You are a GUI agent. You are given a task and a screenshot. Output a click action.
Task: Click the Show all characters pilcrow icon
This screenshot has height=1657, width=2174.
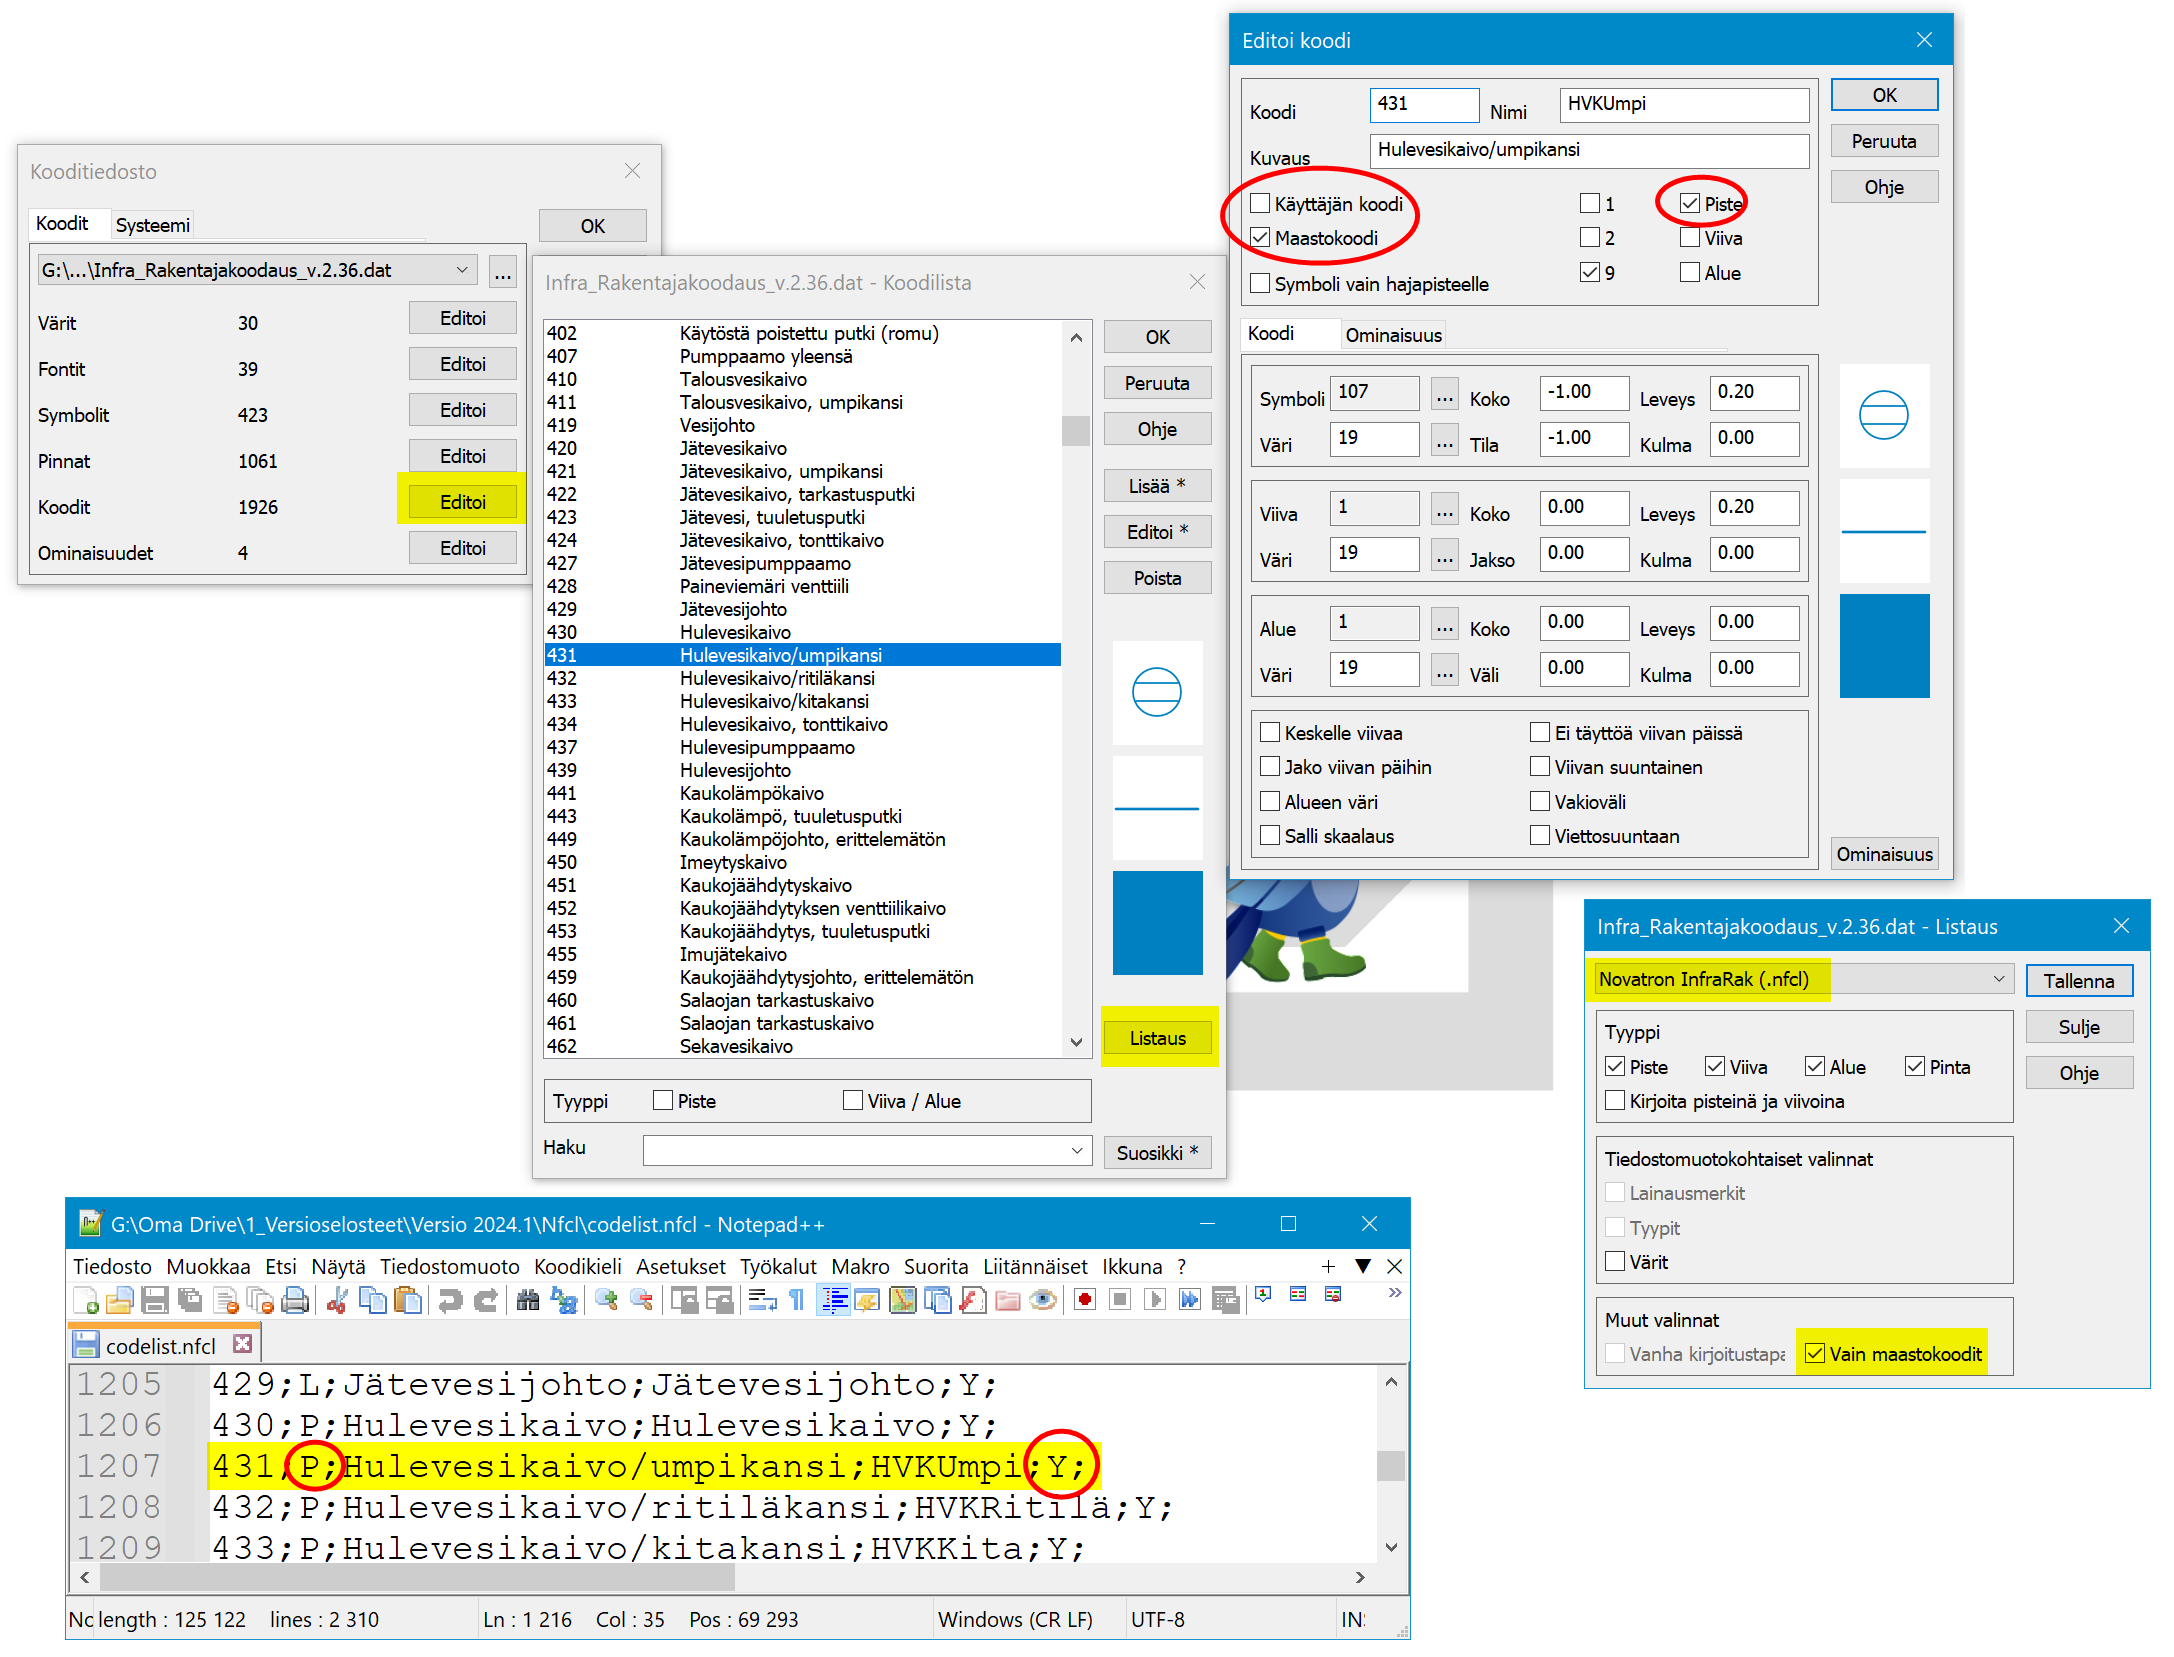click(797, 1300)
